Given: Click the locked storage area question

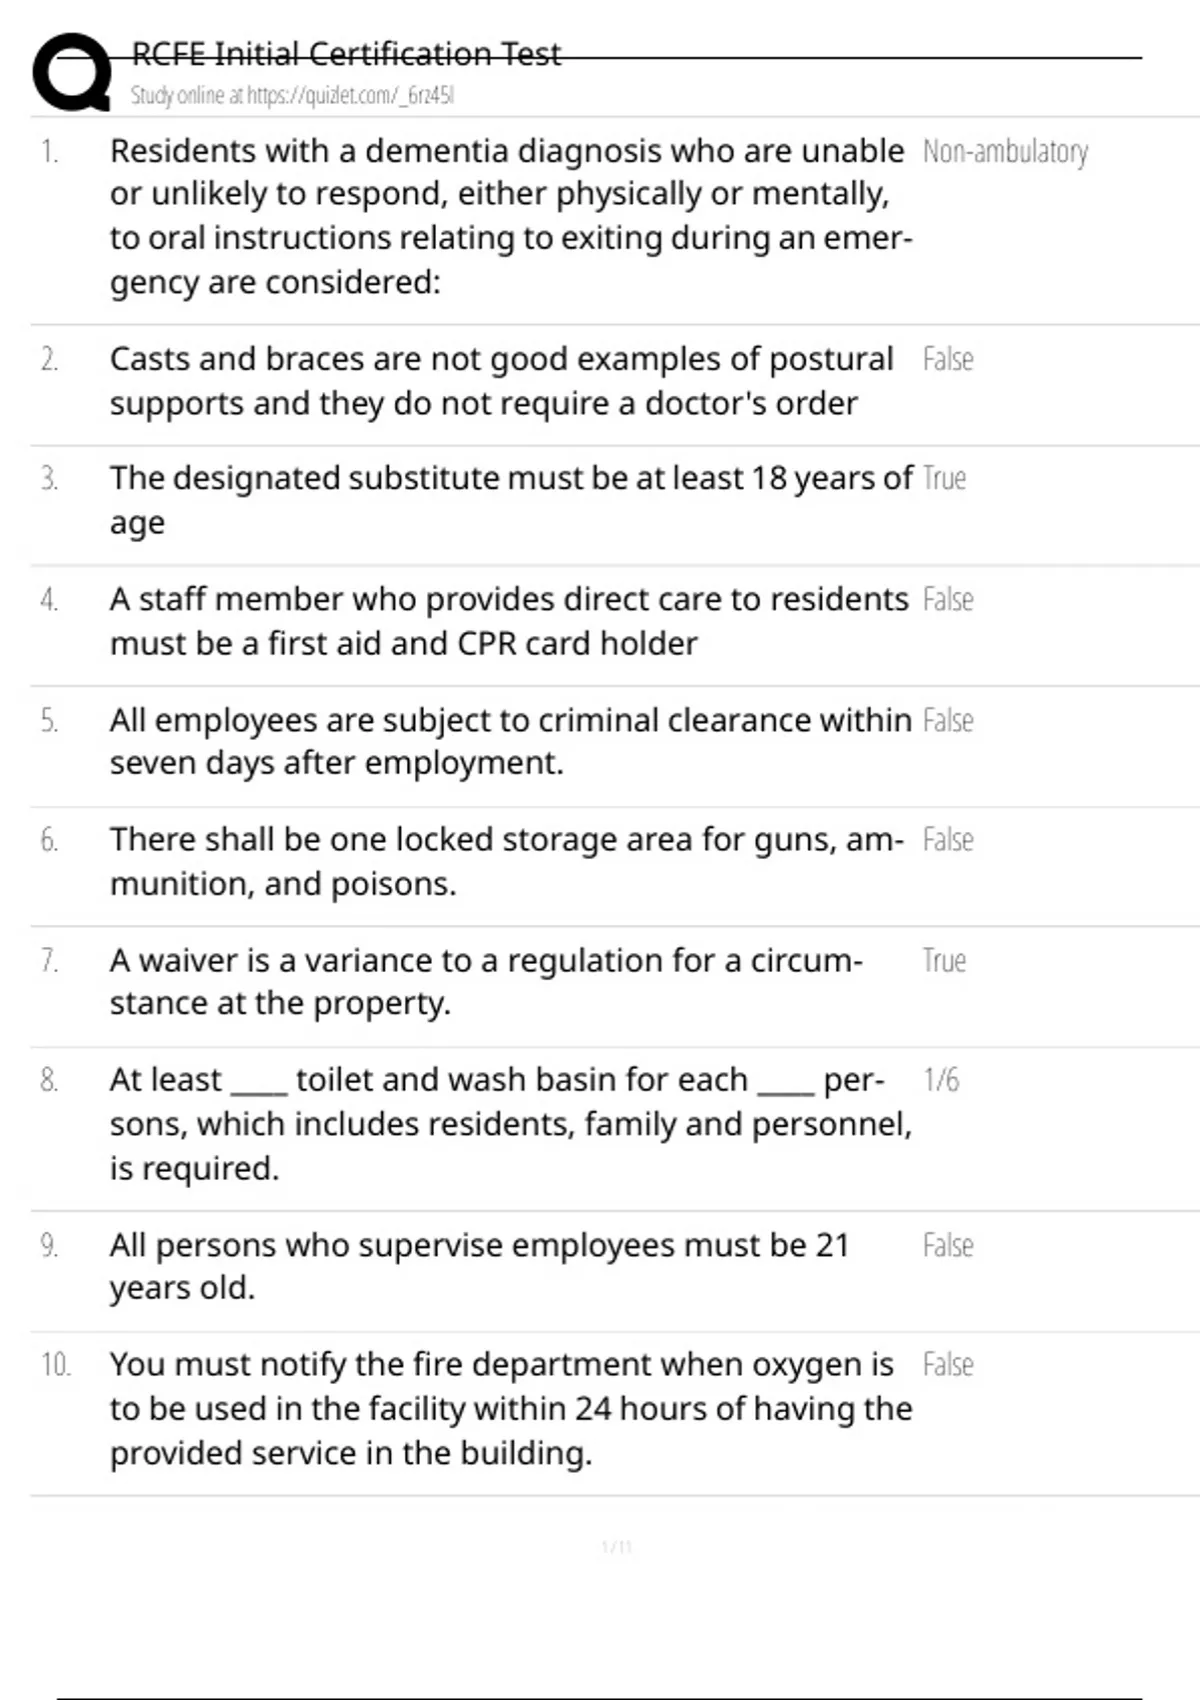Looking at the screenshot, I should pyautogui.click(x=506, y=861).
